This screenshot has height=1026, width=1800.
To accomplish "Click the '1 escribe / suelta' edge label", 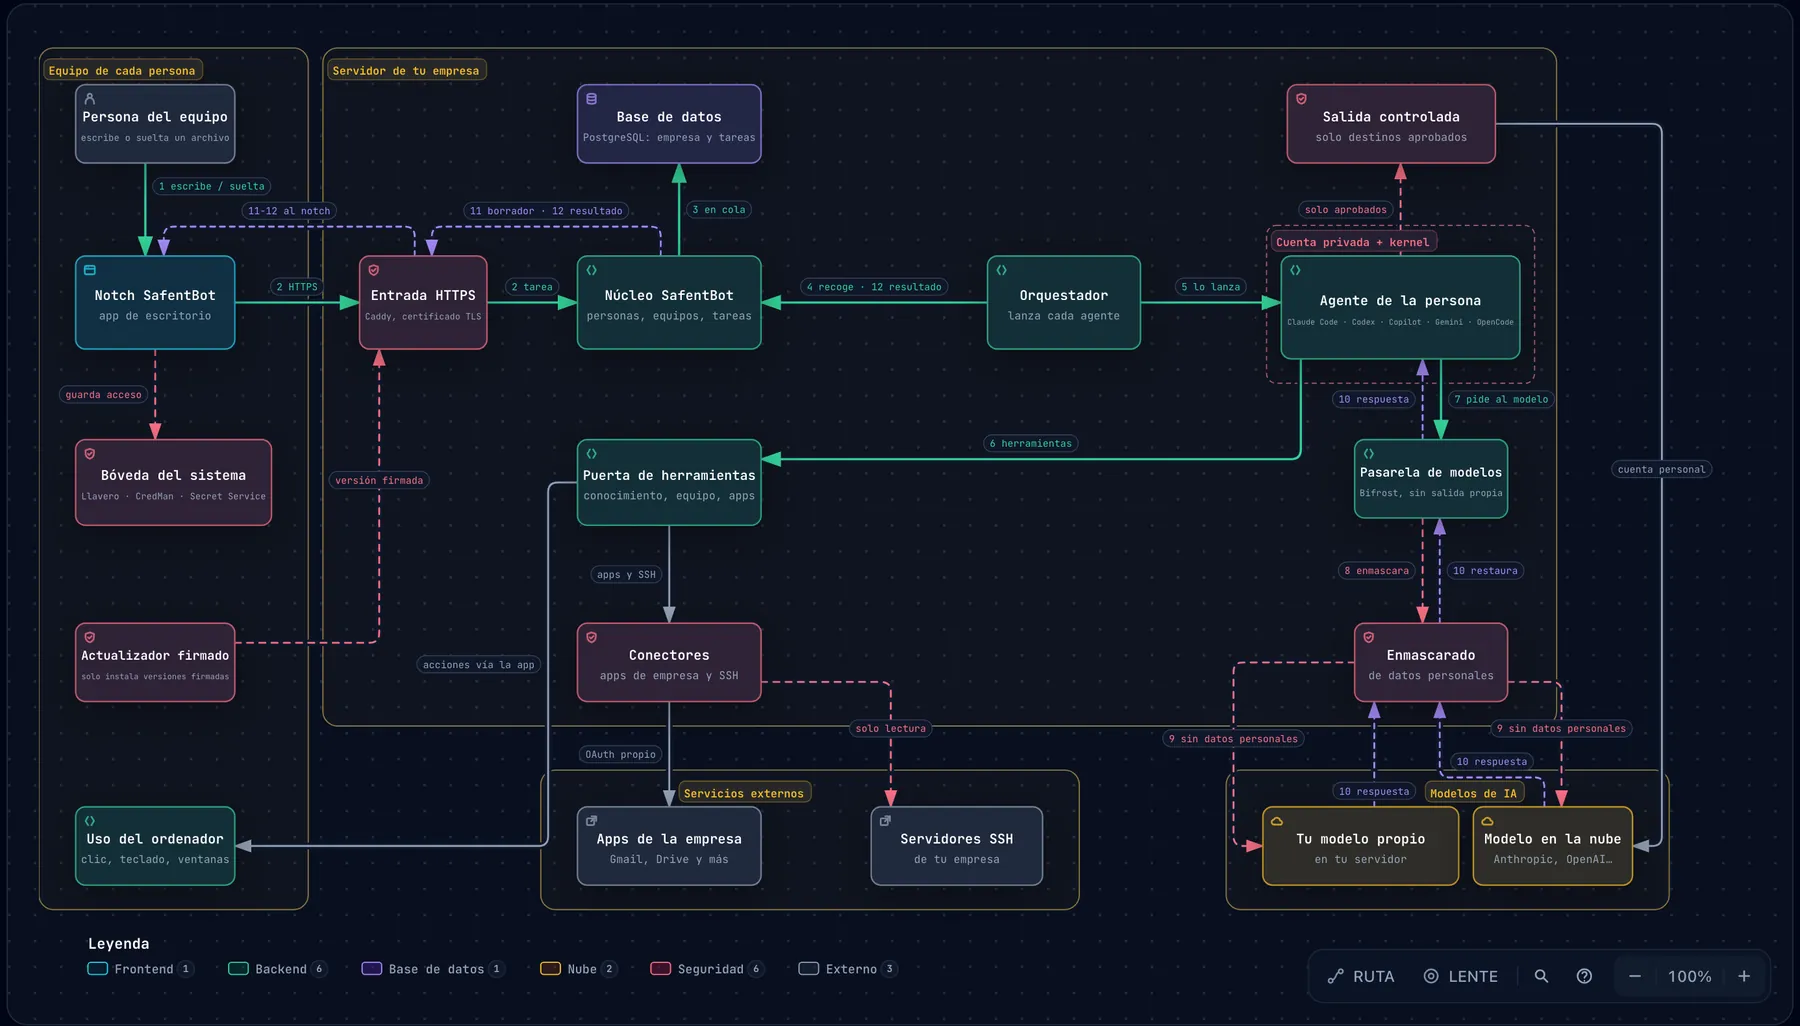I will [212, 186].
